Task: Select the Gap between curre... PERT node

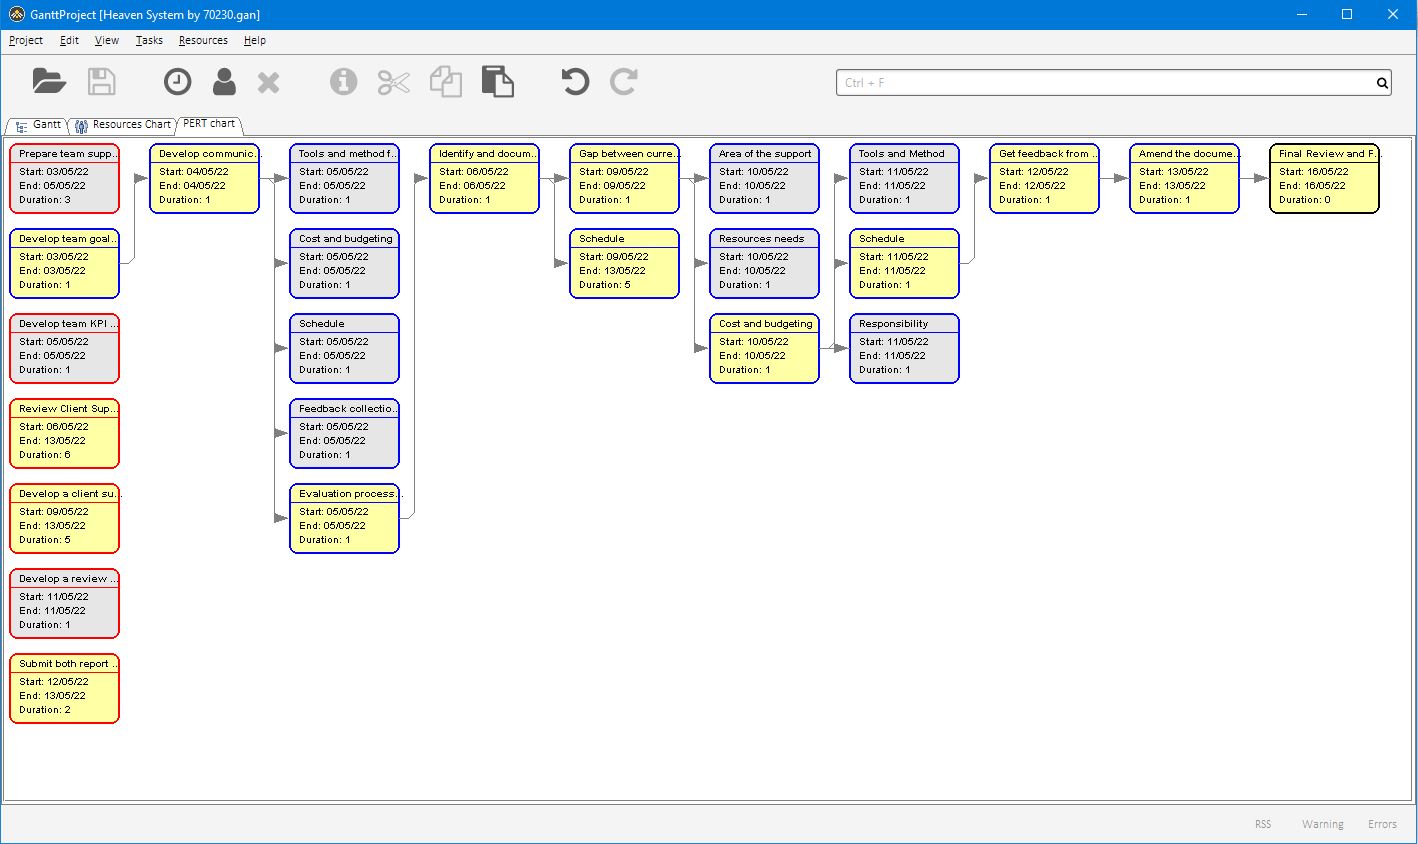Action: click(624, 178)
